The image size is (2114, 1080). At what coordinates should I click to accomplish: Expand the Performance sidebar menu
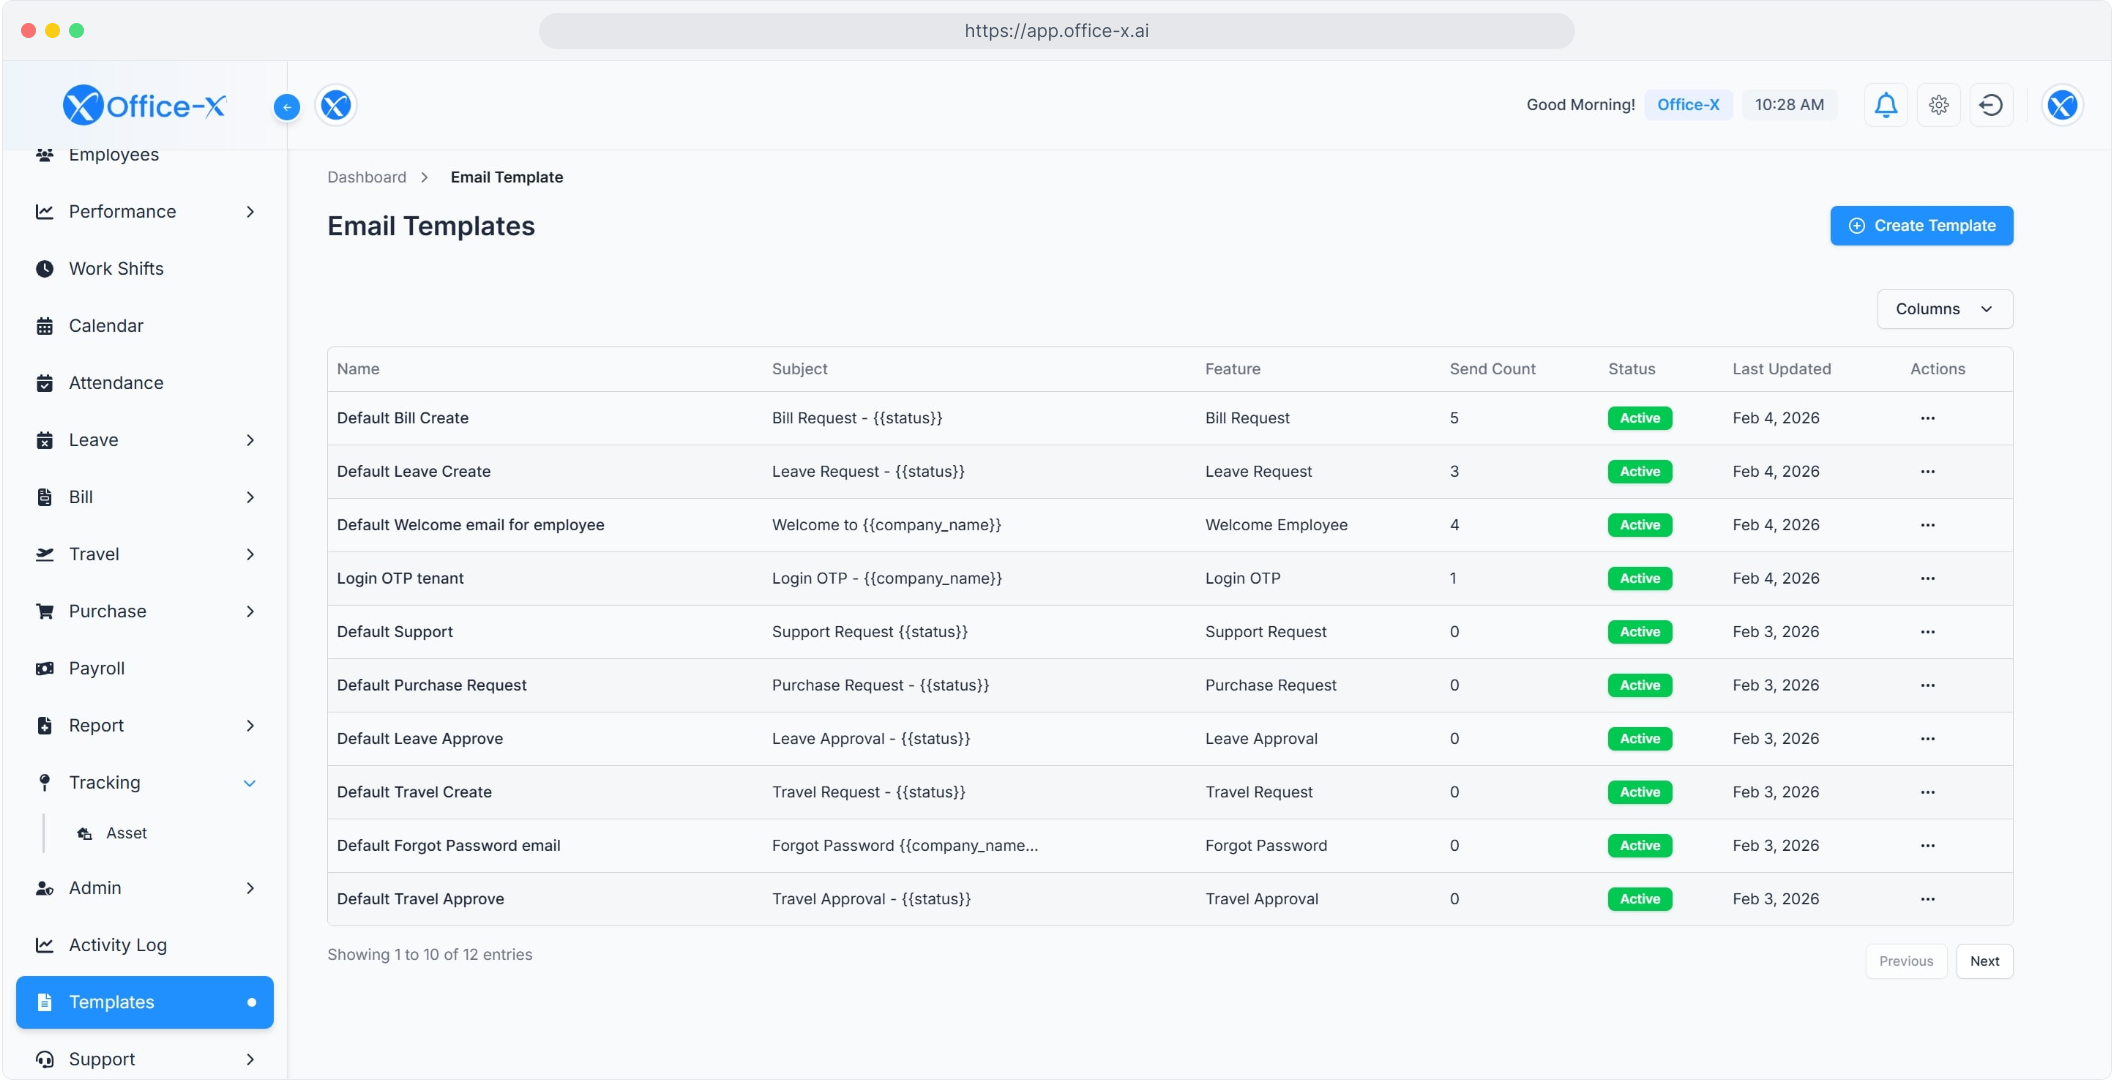pos(145,212)
